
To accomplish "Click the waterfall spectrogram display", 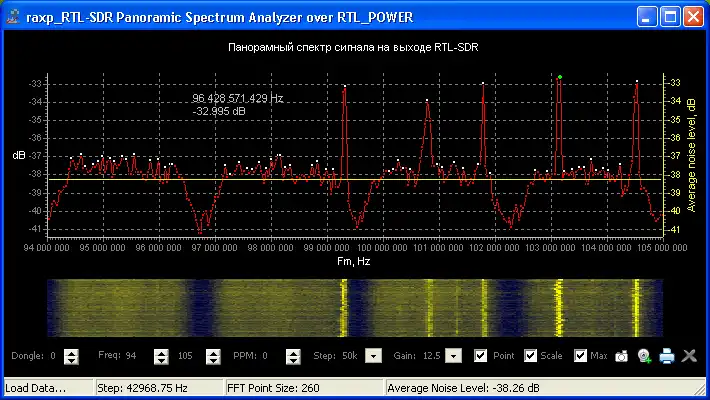I will [355, 308].
